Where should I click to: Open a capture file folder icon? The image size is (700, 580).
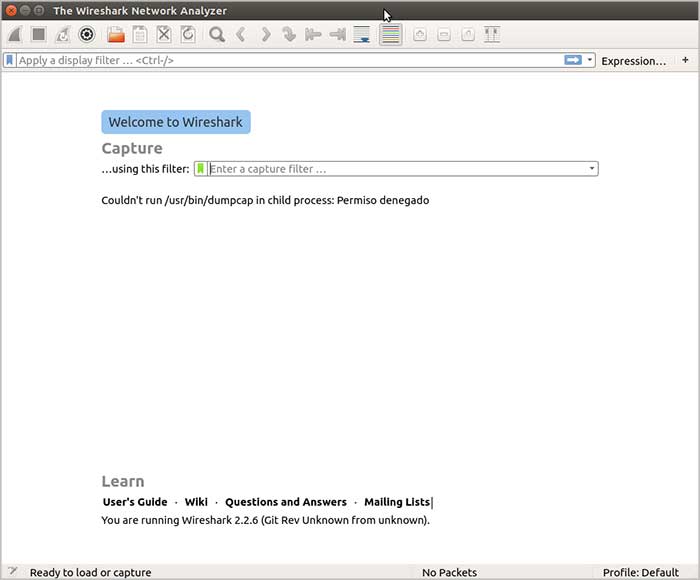tap(116, 34)
